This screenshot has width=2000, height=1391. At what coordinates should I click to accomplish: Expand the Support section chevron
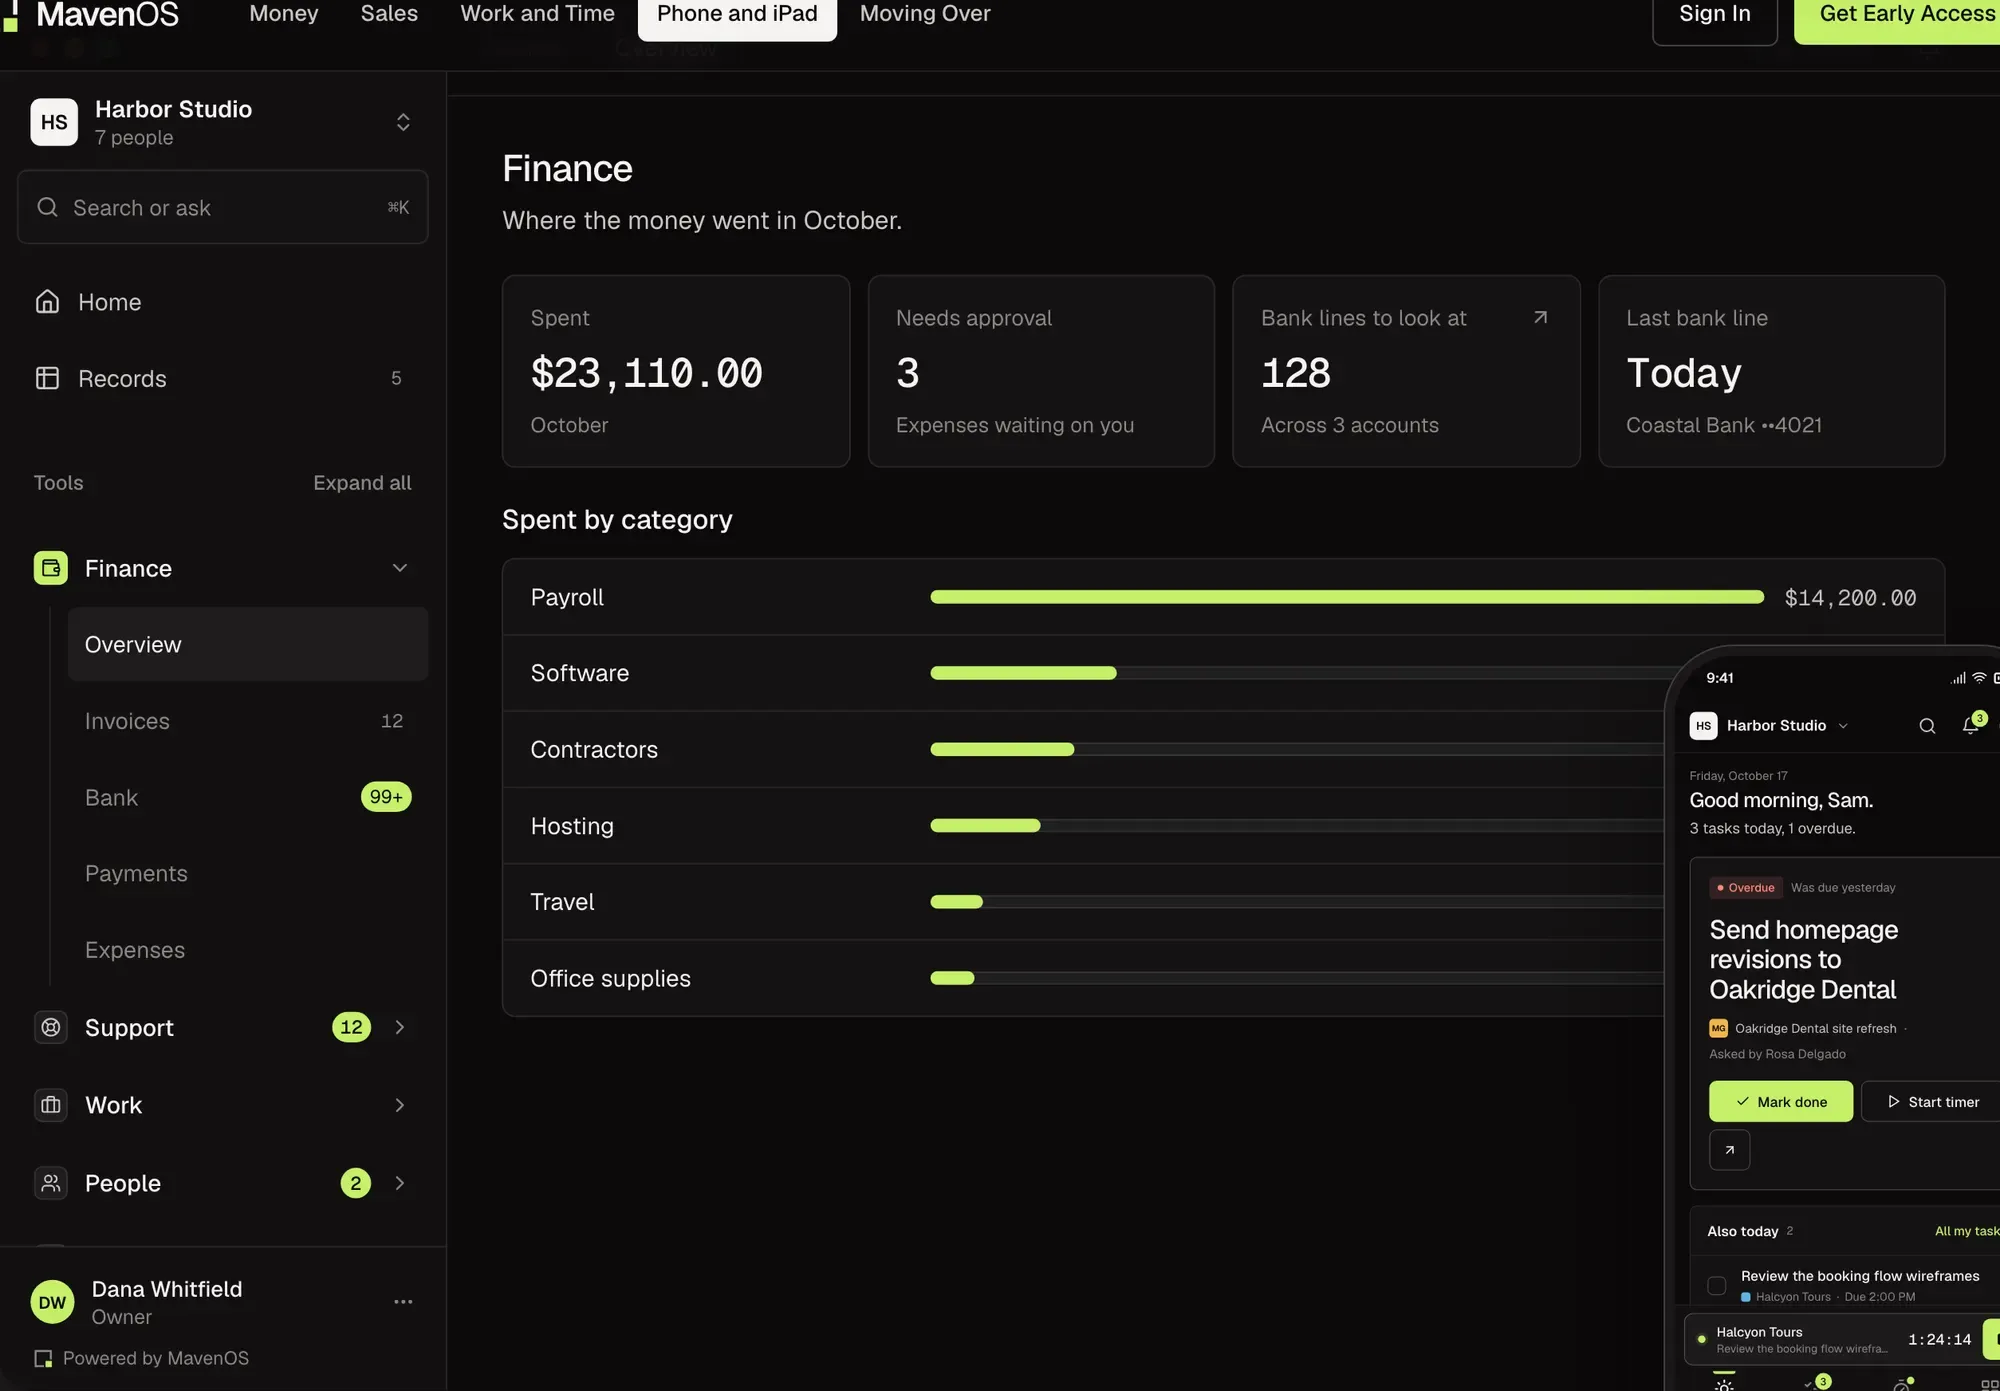[x=400, y=1027]
